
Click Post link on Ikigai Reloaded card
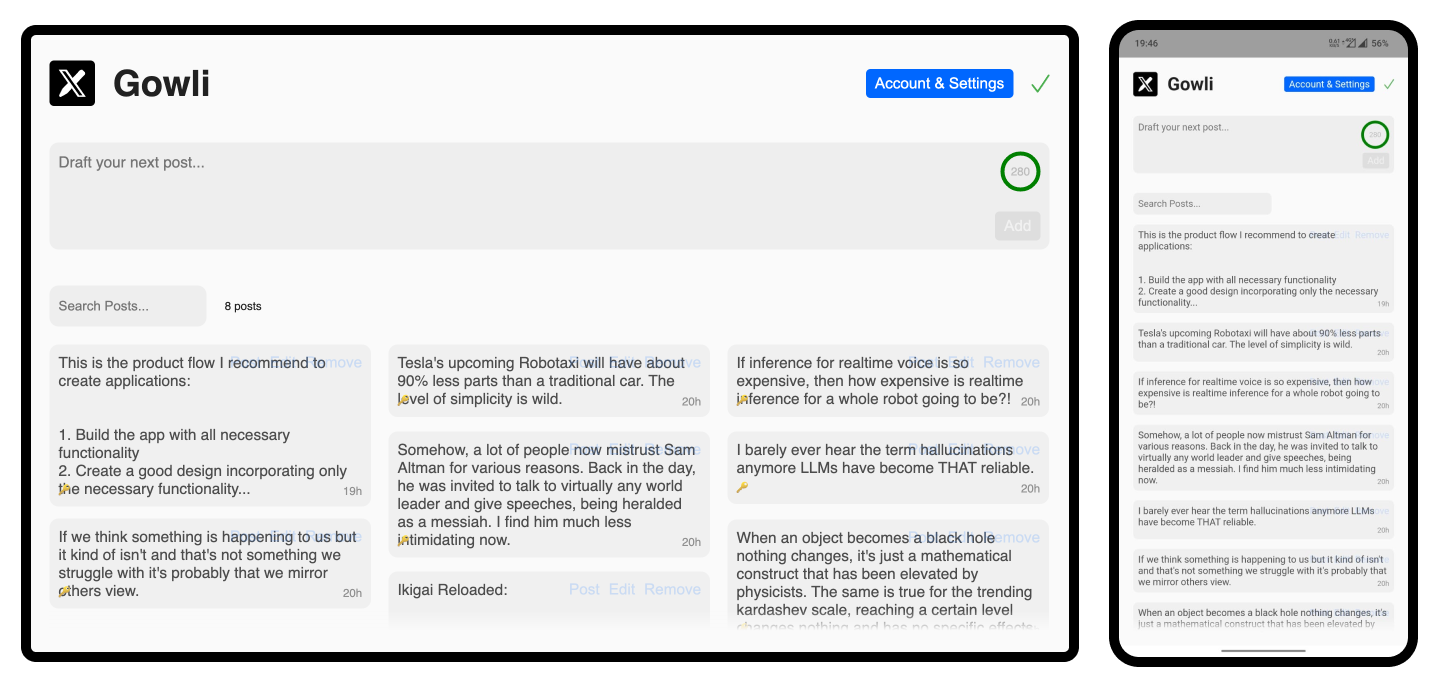(584, 590)
